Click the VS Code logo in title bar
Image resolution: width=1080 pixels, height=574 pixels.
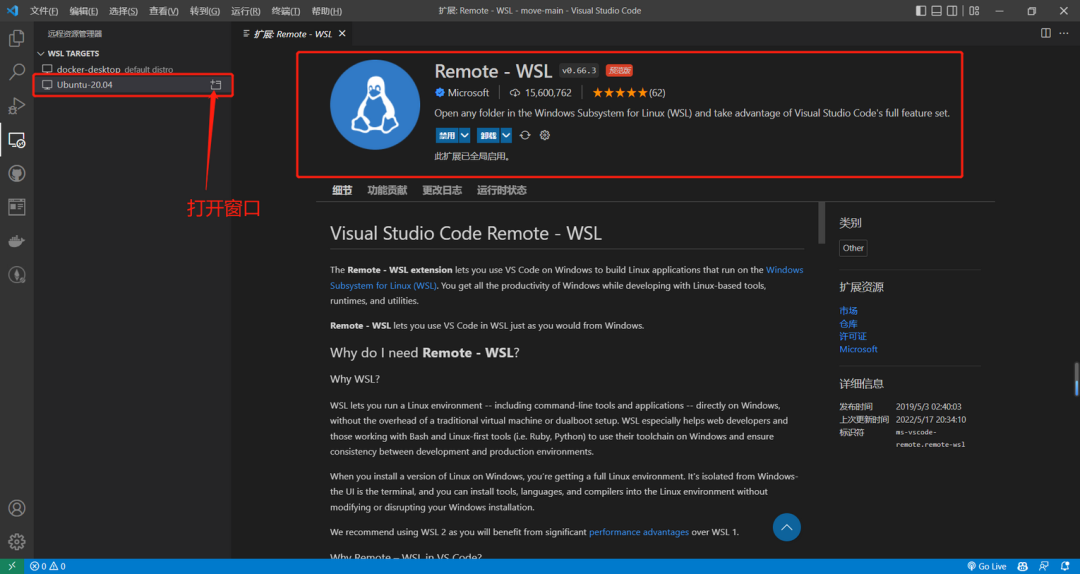(x=12, y=10)
